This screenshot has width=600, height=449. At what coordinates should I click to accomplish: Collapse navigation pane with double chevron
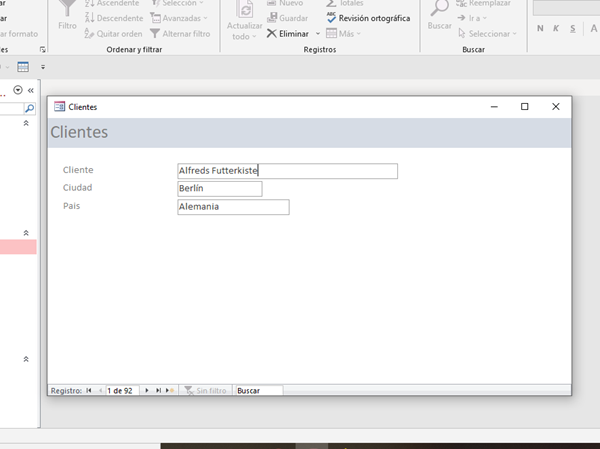pyautogui.click(x=31, y=90)
